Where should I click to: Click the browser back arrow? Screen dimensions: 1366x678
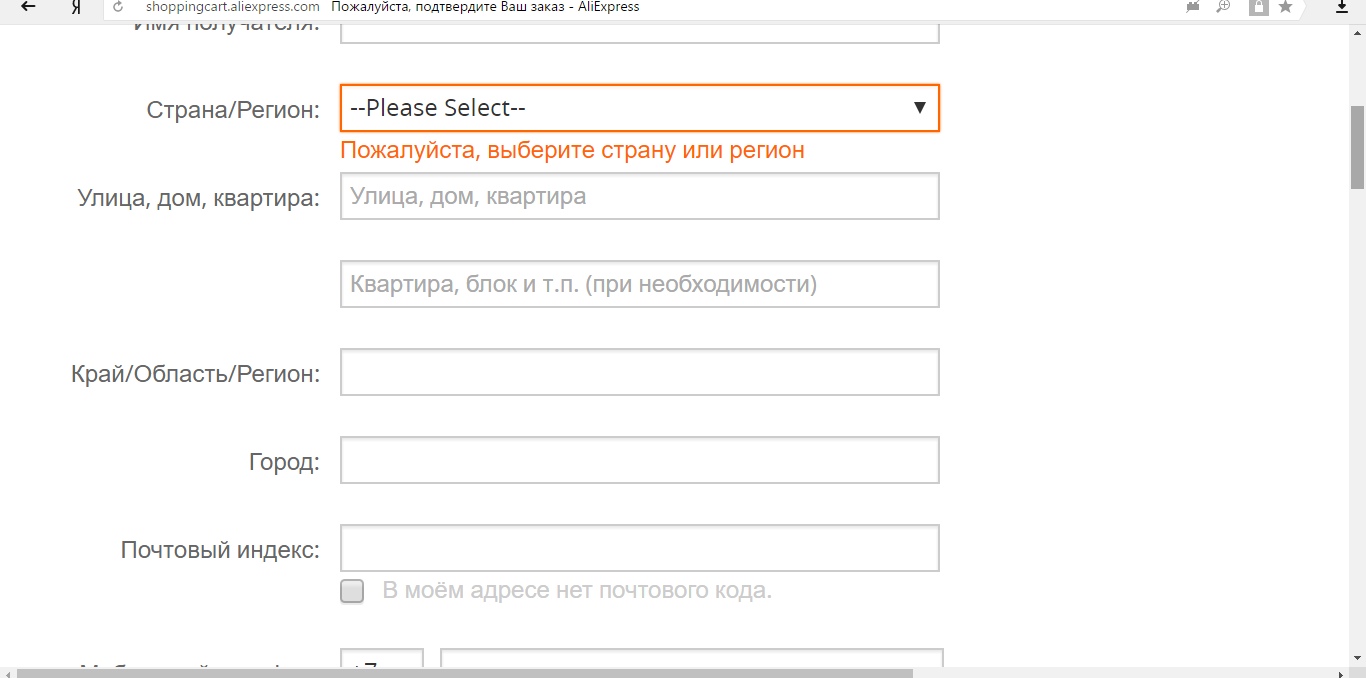click(29, 7)
